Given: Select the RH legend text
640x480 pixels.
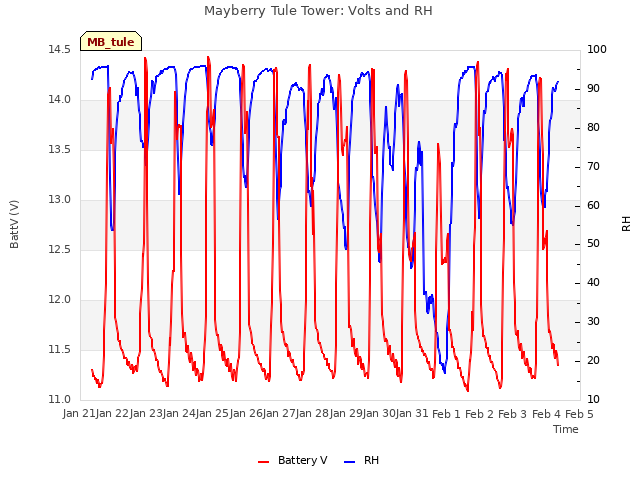Looking at the screenshot, I should [371, 460].
